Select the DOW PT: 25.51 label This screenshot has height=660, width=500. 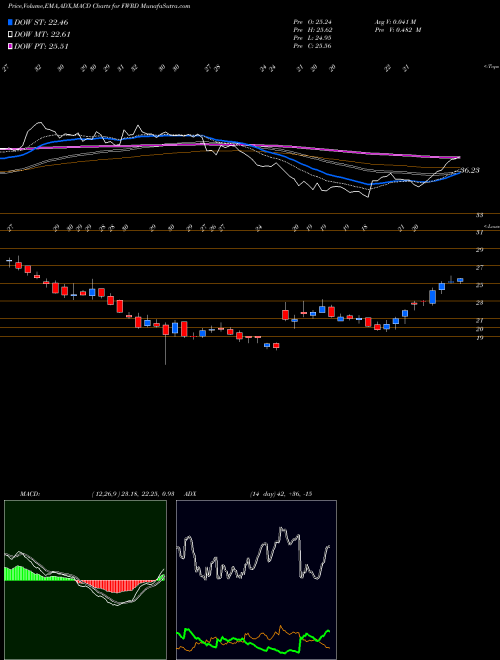[x=41, y=47]
